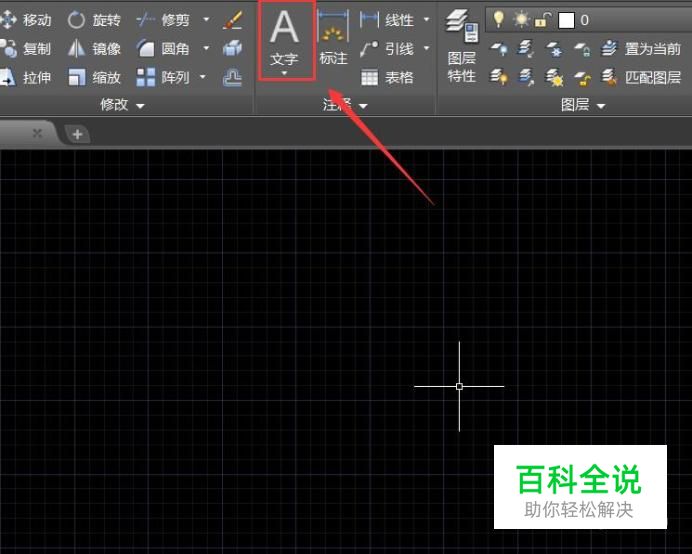Viewport: 692px width, 554px height.
Task: Click the layer Freeze snowflake icon
Action: 554,49
